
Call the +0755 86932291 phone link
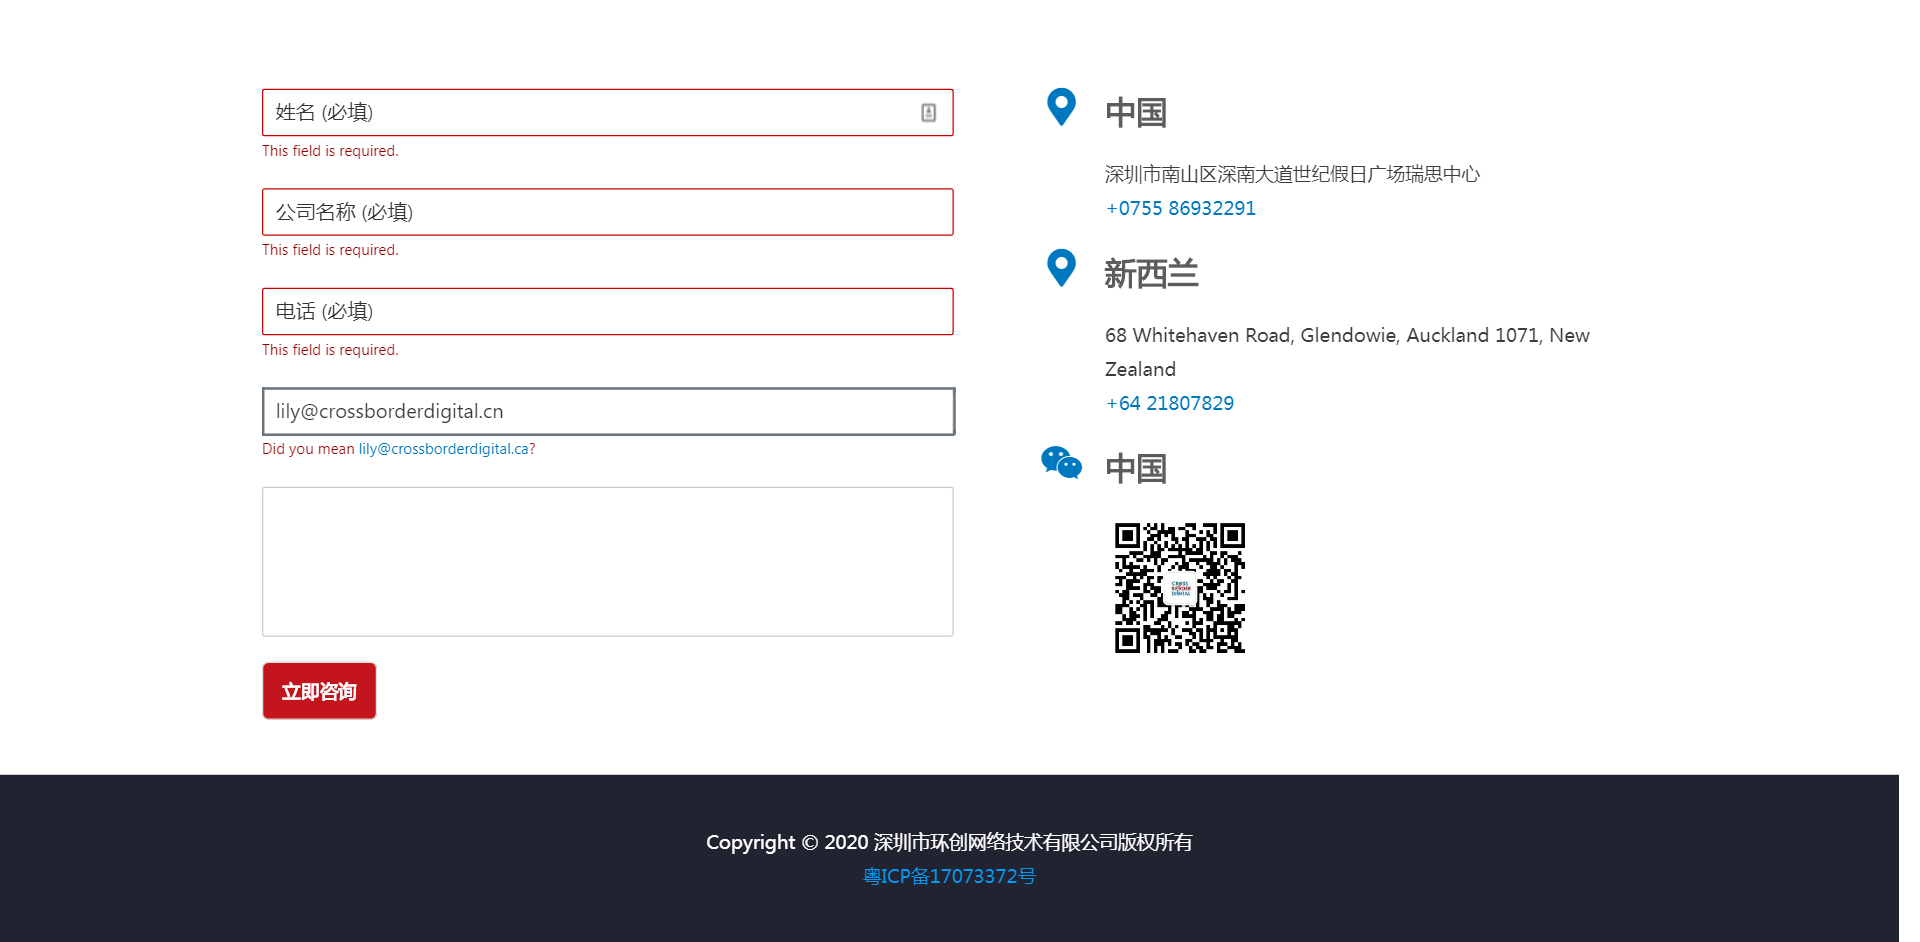coord(1180,208)
